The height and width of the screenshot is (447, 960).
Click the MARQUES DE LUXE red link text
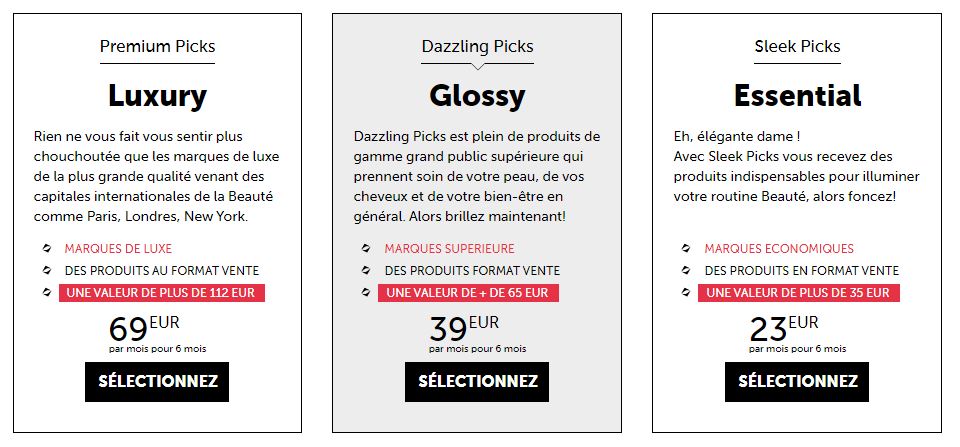(118, 249)
